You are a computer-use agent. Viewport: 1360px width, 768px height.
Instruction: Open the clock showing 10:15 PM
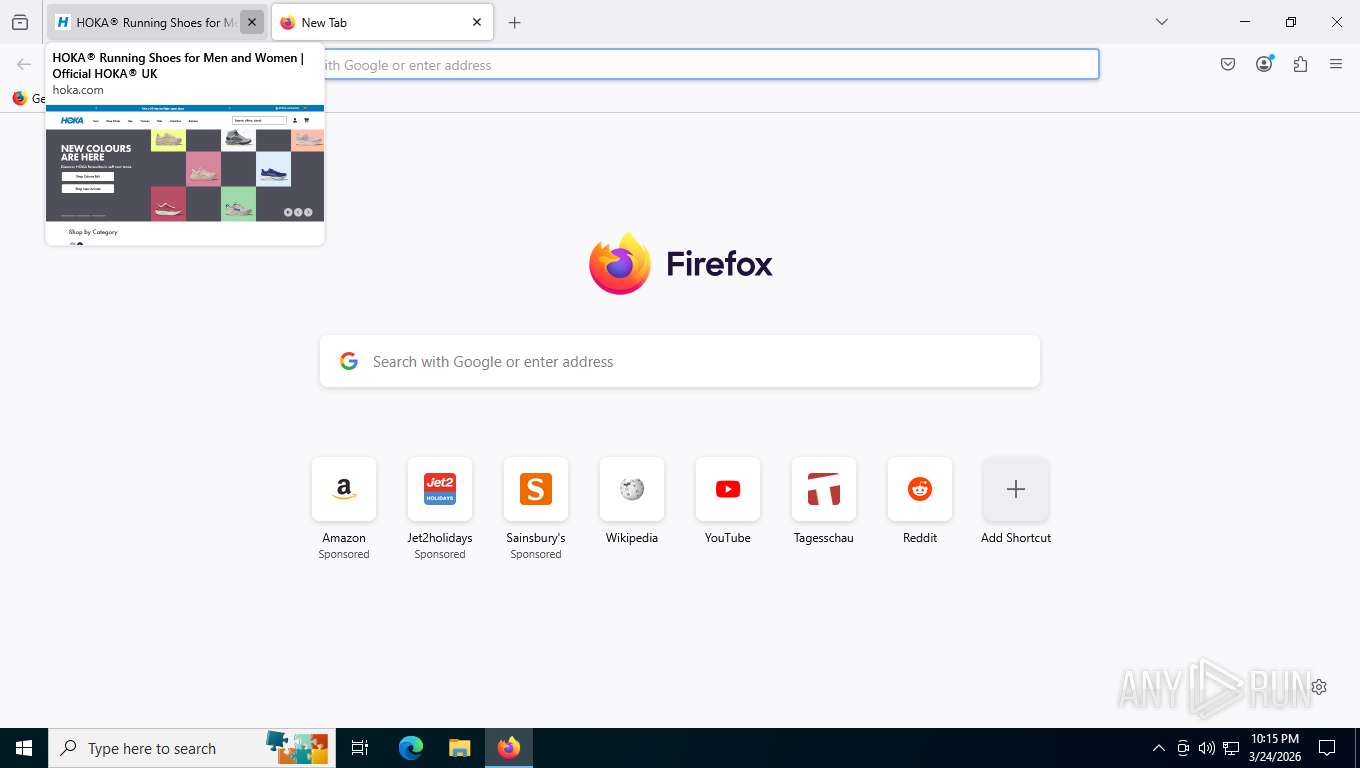point(1275,748)
